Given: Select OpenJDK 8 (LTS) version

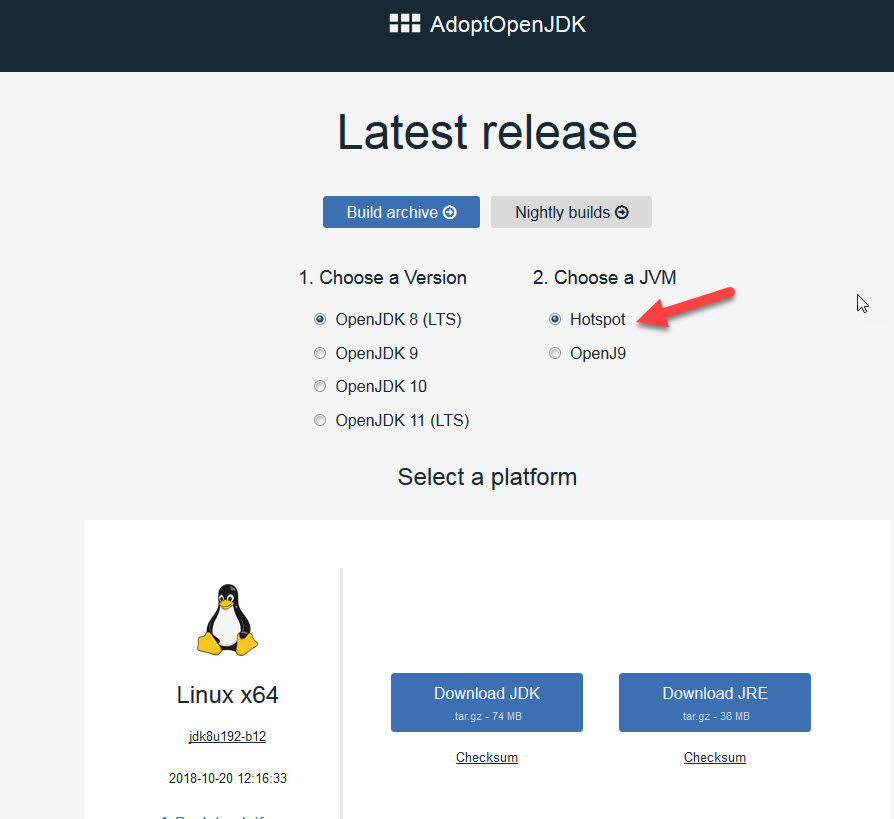Looking at the screenshot, I should 320,319.
